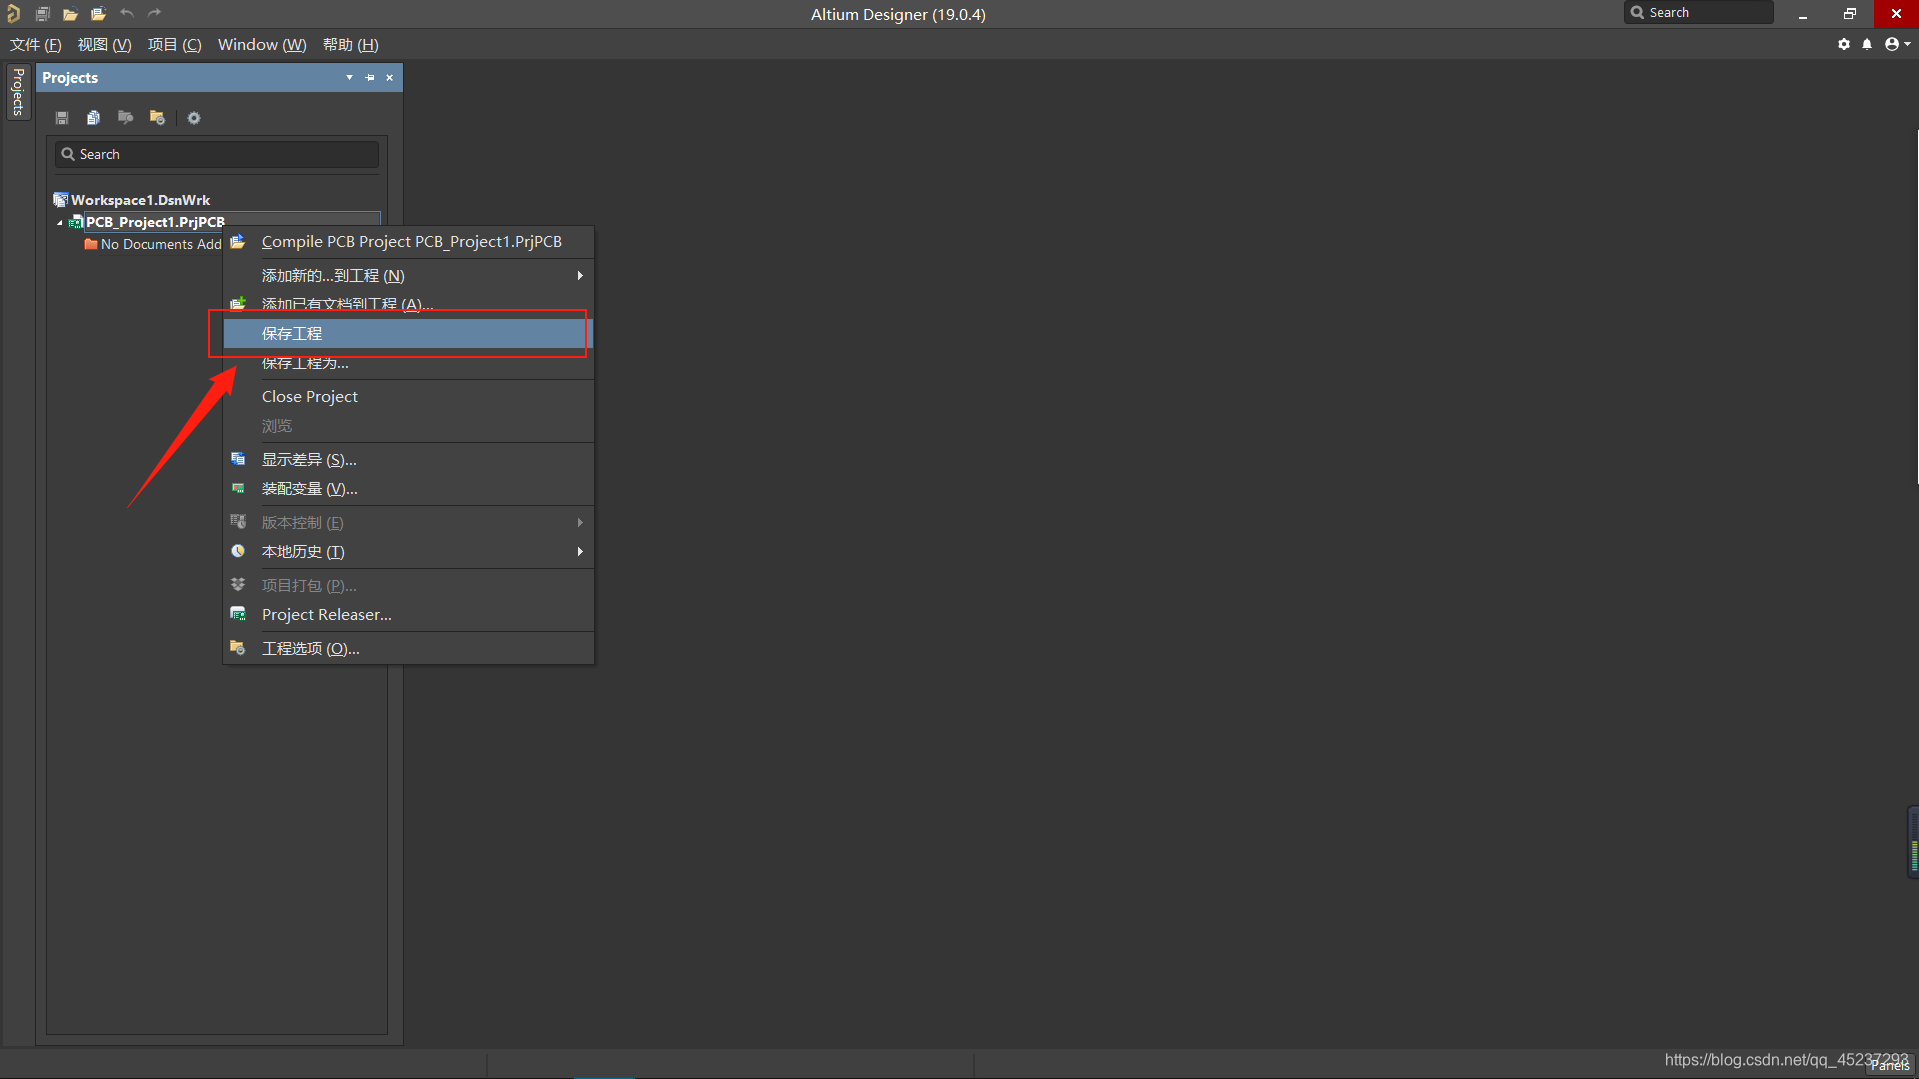The width and height of the screenshot is (1919, 1079).
Task: Select Workspace1.DsnWrk in the tree
Action: [x=140, y=200]
